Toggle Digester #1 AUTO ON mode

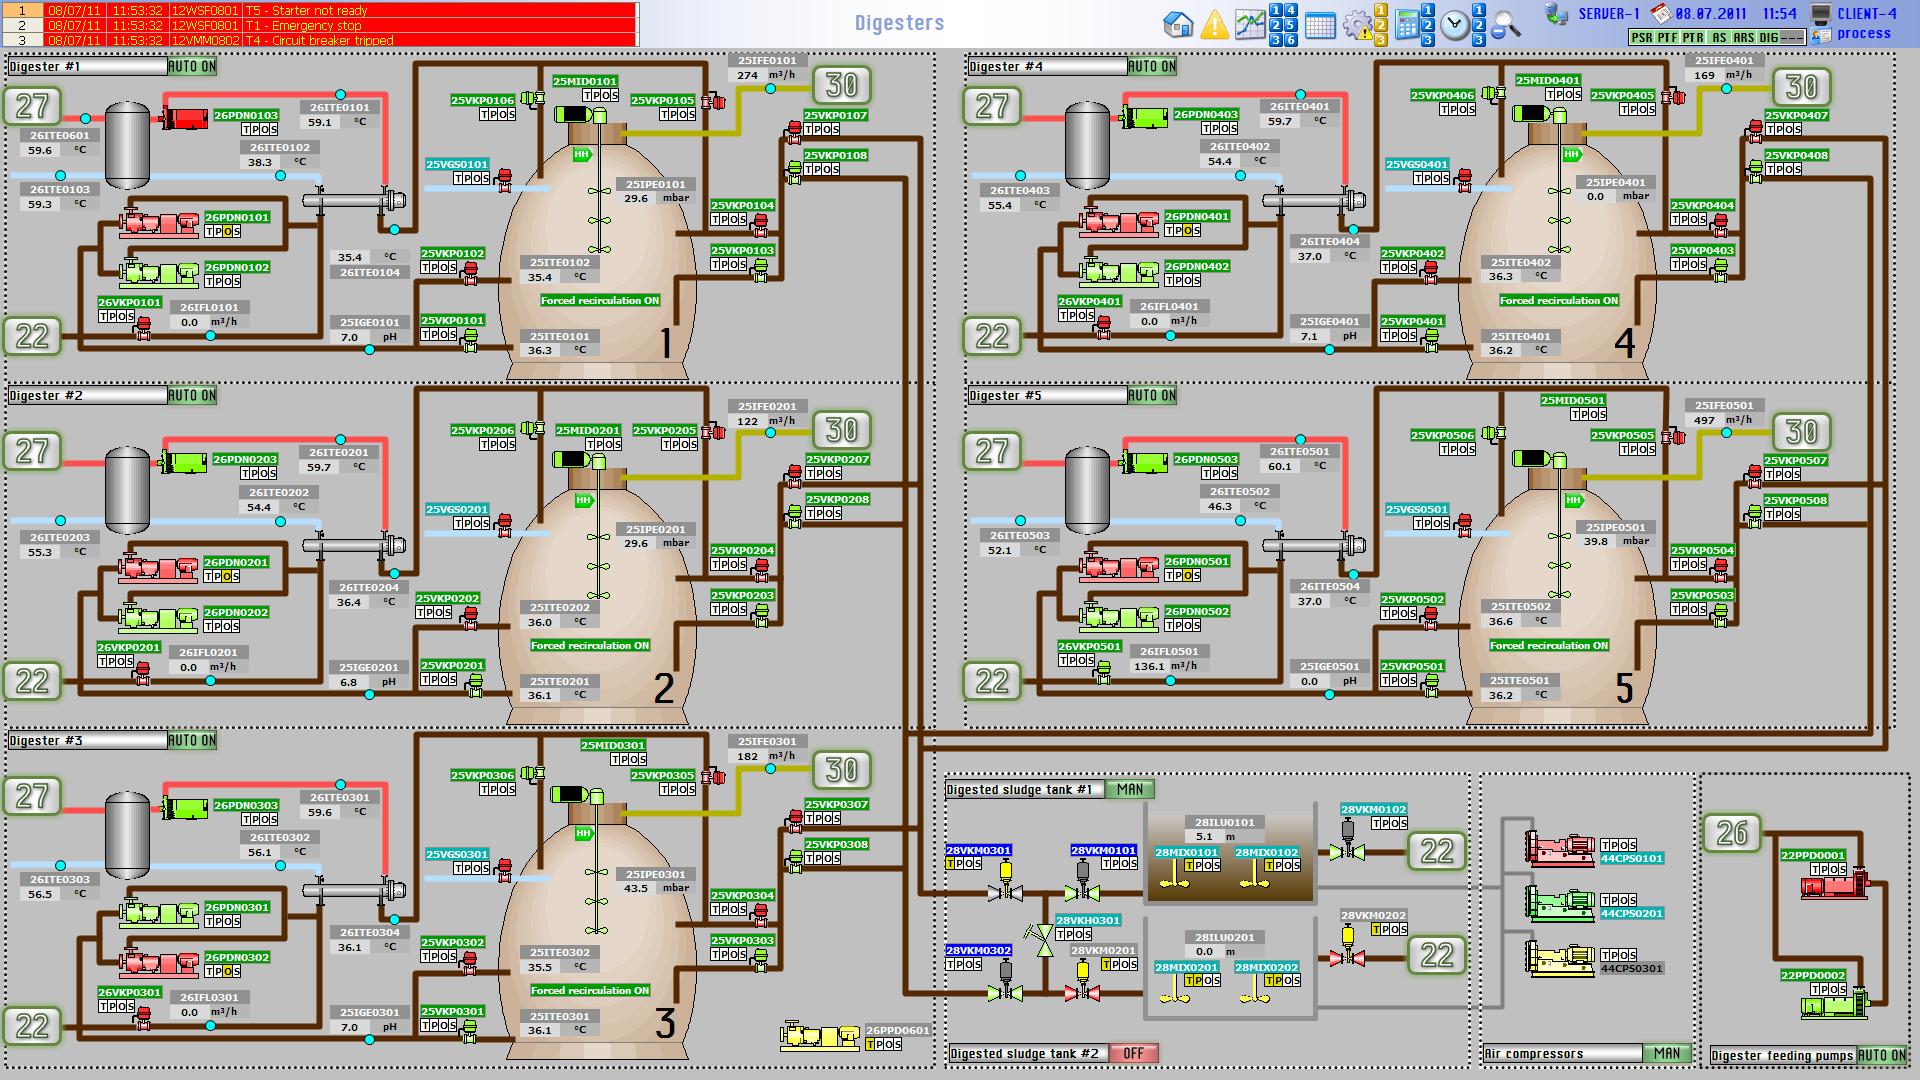191,67
